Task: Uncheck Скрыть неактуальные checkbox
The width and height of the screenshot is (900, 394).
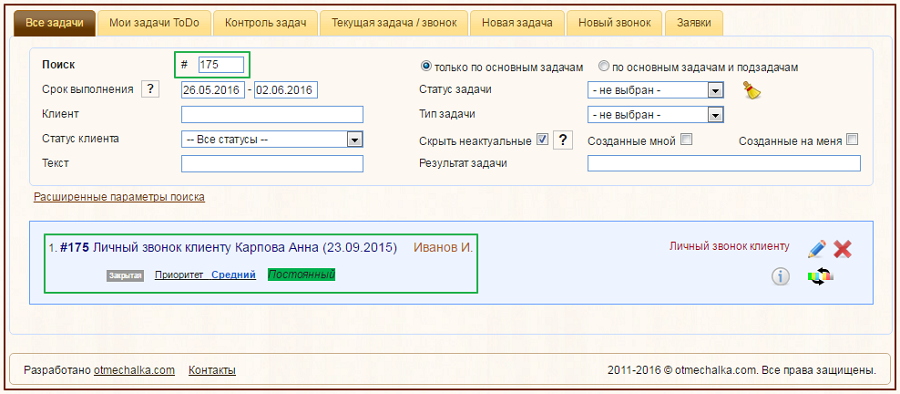Action: coord(541,139)
